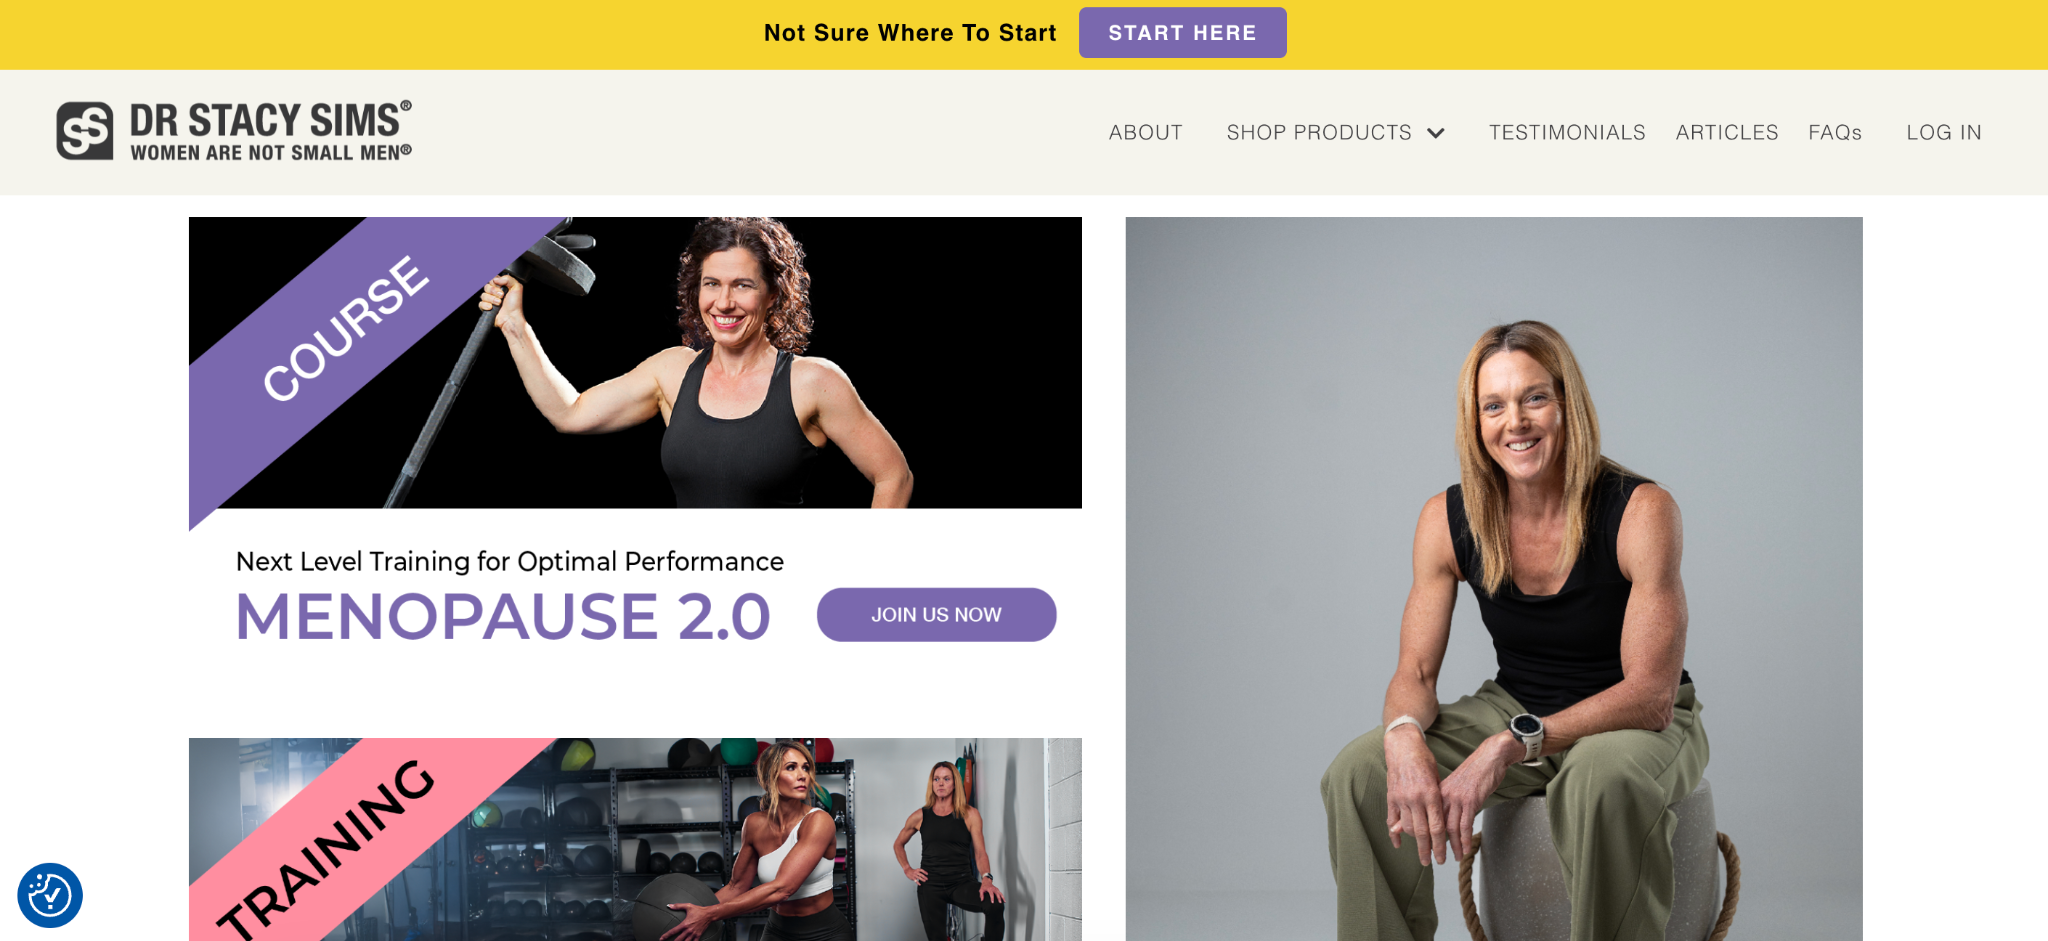
Task: Expand the Shop Products chevron arrow
Action: pyautogui.click(x=1436, y=133)
